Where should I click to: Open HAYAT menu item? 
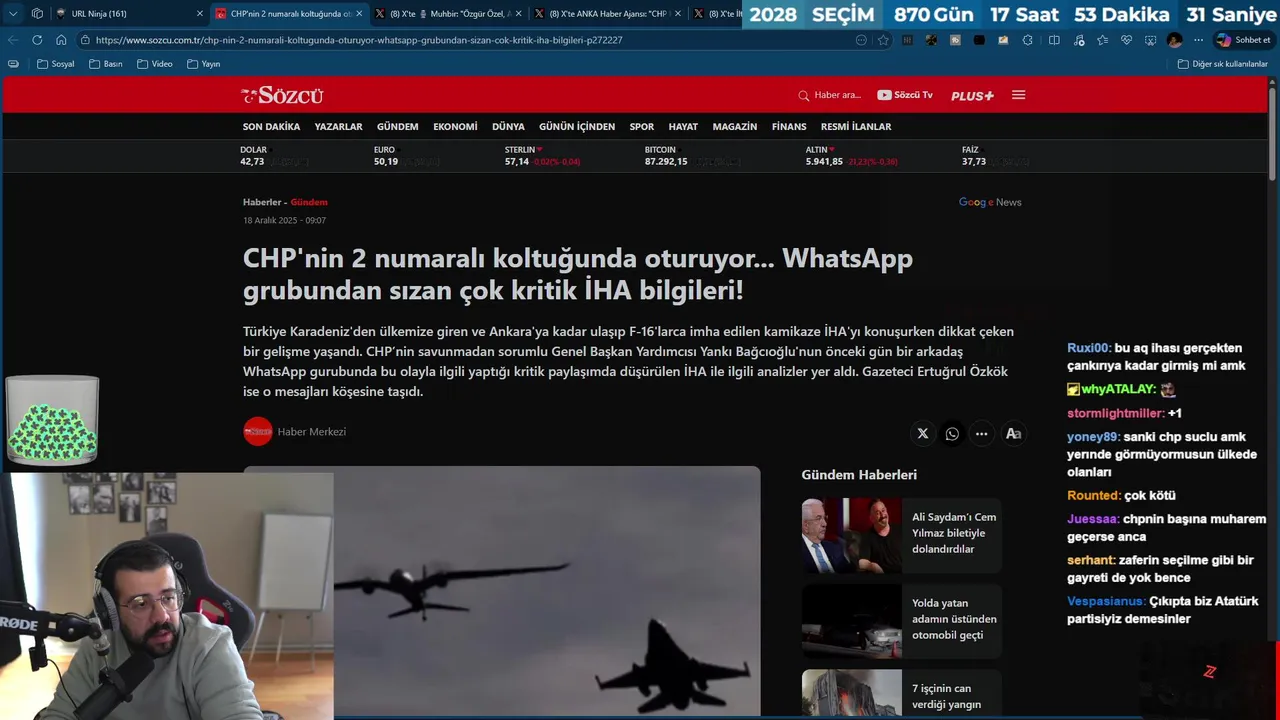click(x=683, y=127)
